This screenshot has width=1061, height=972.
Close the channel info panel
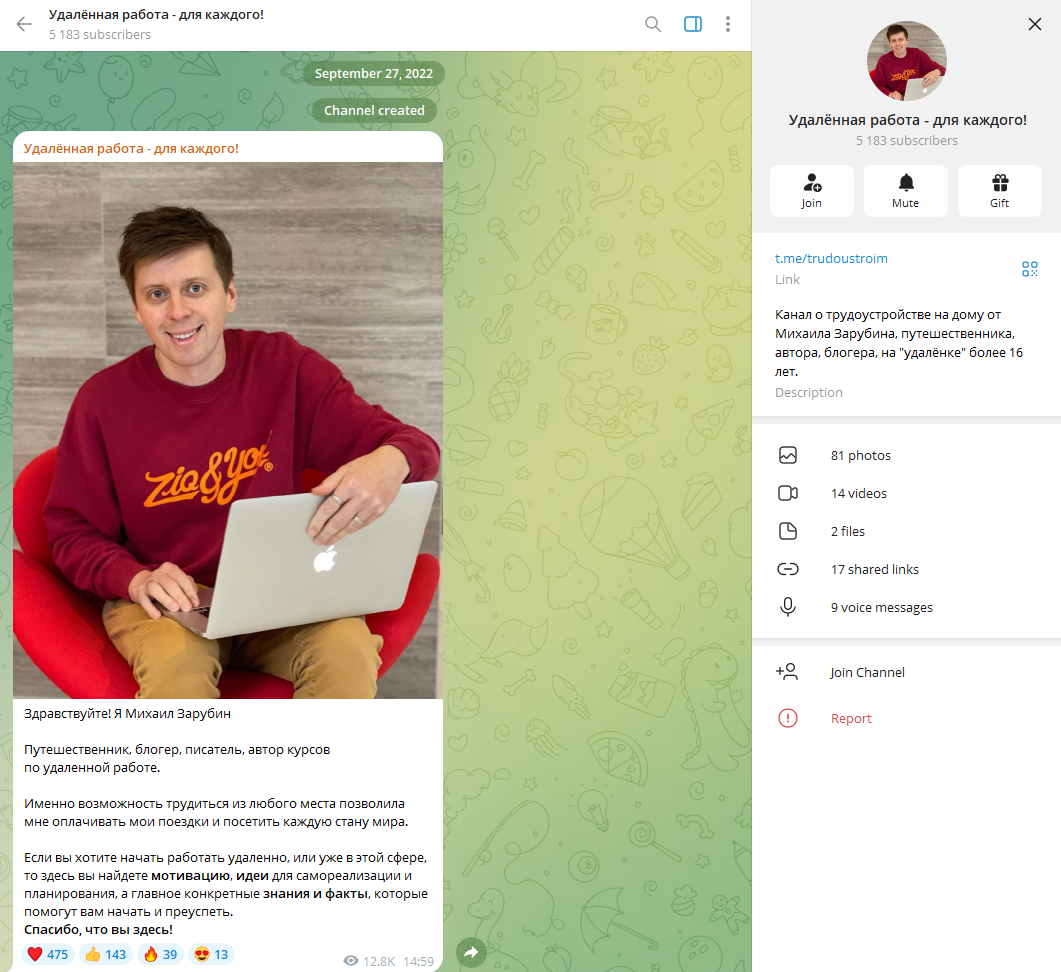coord(1035,24)
